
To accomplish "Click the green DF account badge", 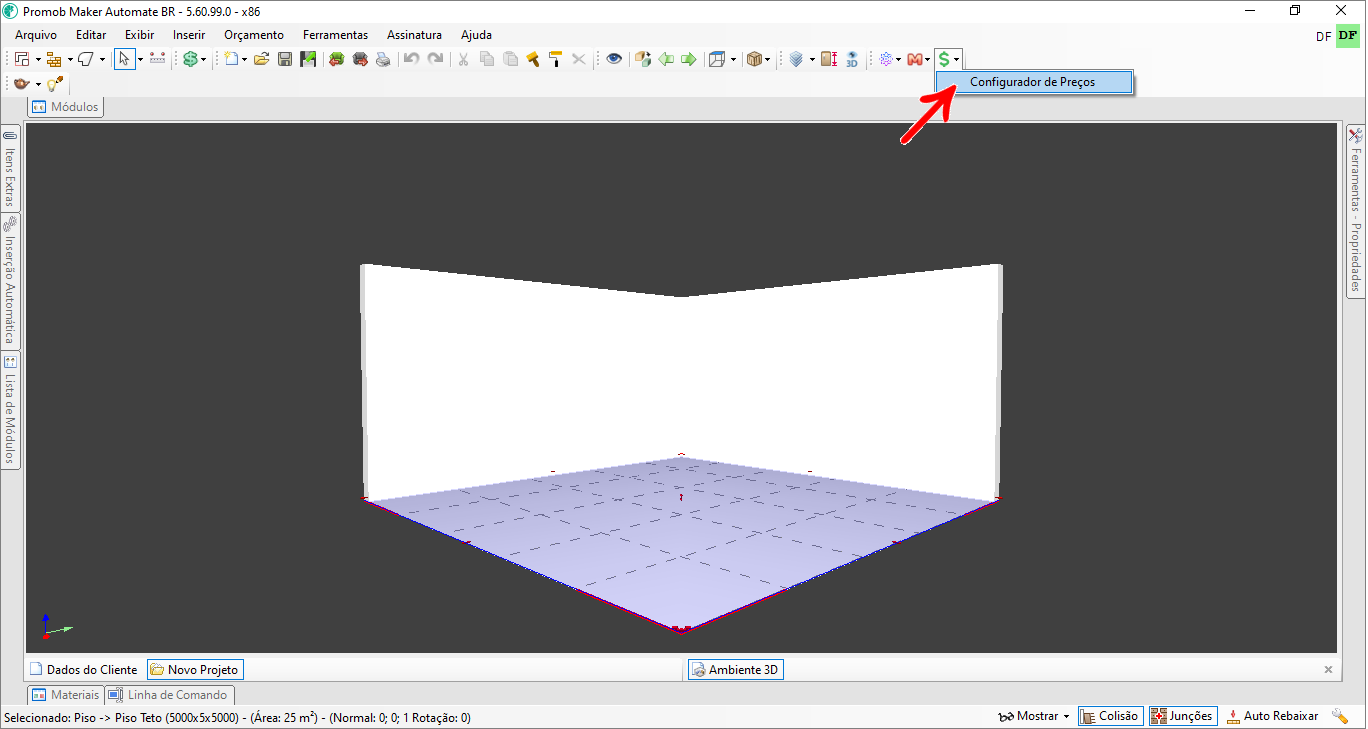I will coord(1348,36).
